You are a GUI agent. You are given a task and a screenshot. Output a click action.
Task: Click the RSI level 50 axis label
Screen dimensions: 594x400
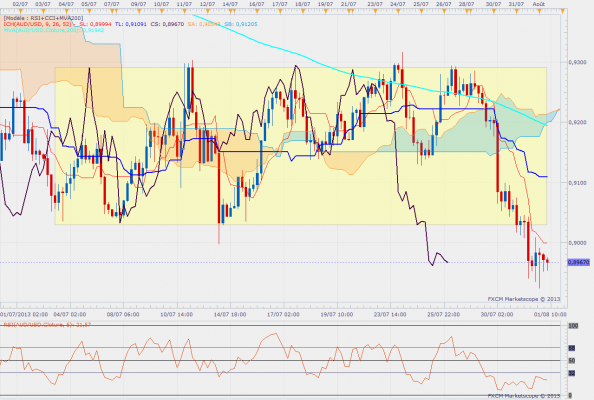[572, 361]
